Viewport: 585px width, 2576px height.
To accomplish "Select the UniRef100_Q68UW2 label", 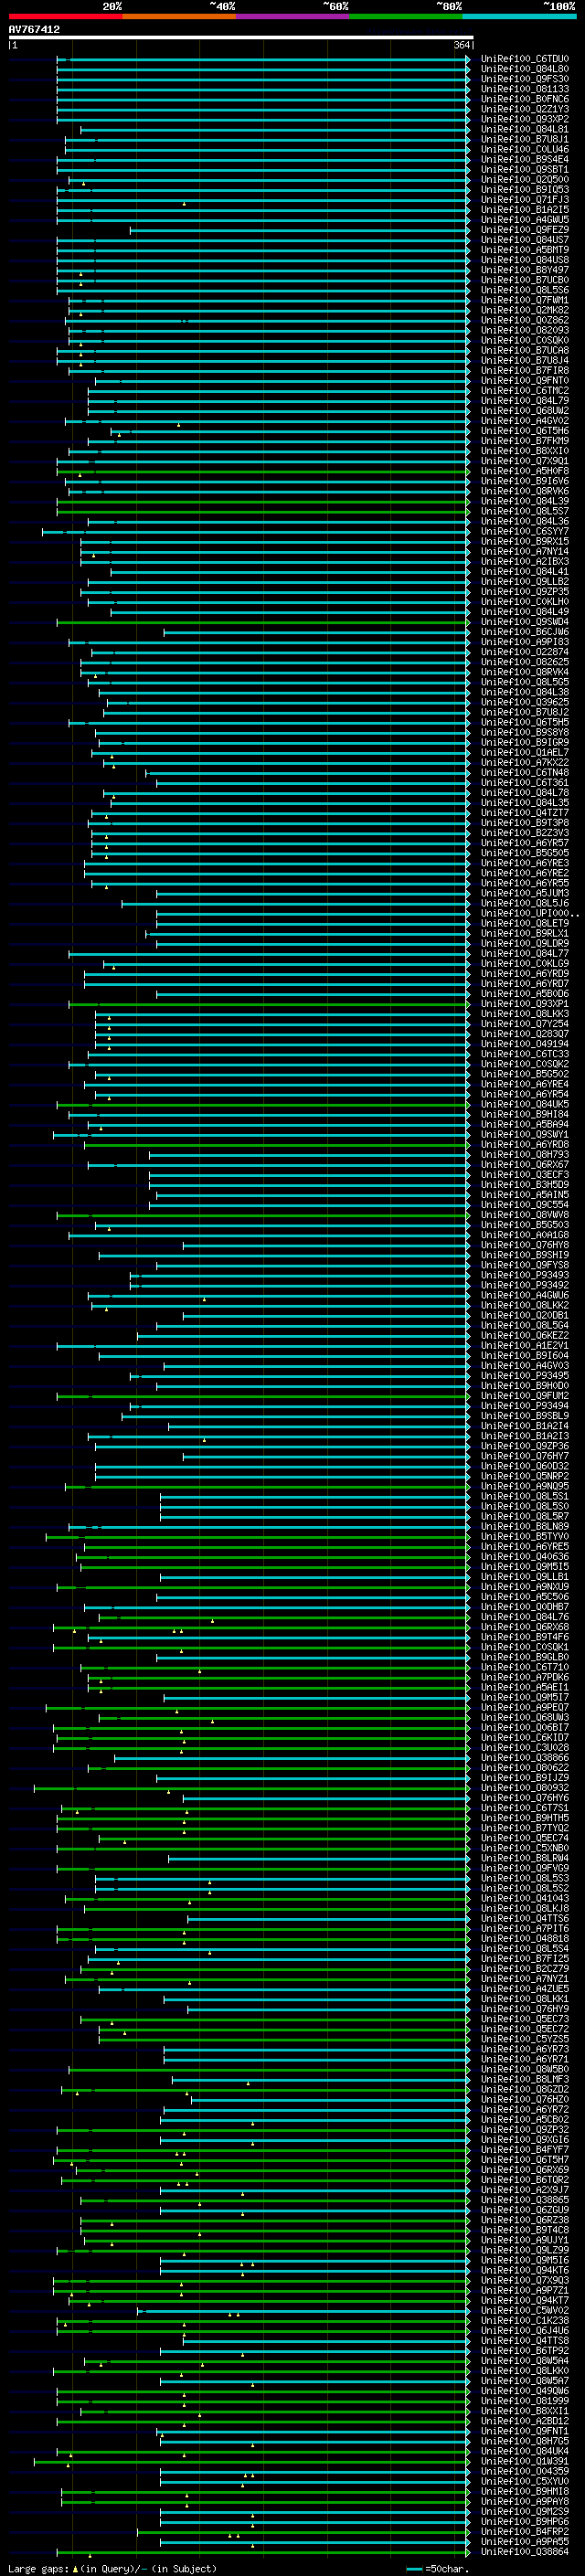I will 525,411.
